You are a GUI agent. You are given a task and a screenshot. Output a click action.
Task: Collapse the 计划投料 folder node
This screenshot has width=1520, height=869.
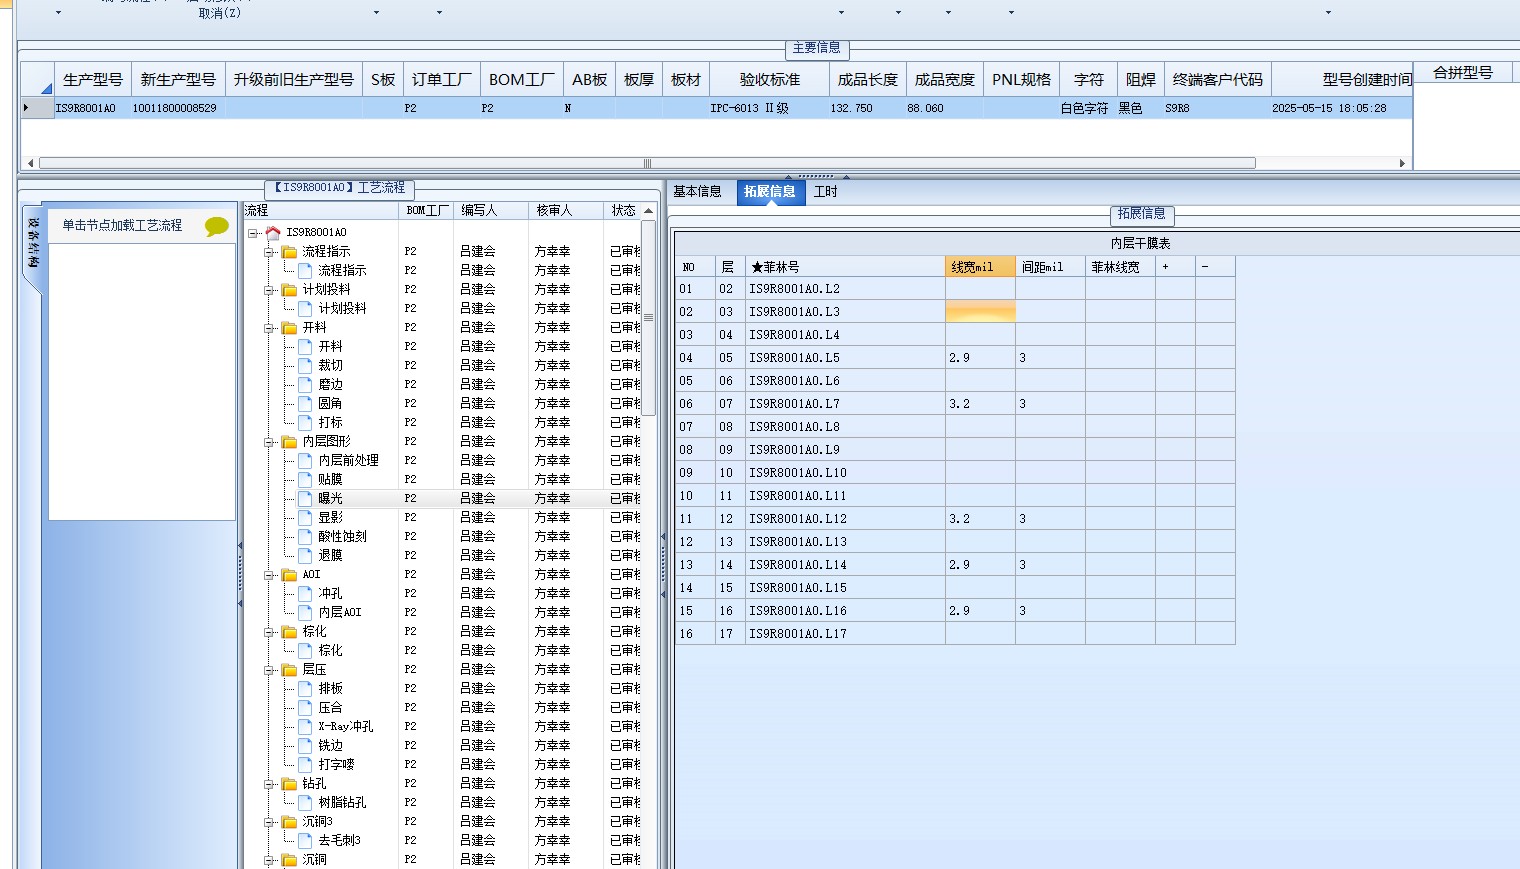[x=269, y=290]
